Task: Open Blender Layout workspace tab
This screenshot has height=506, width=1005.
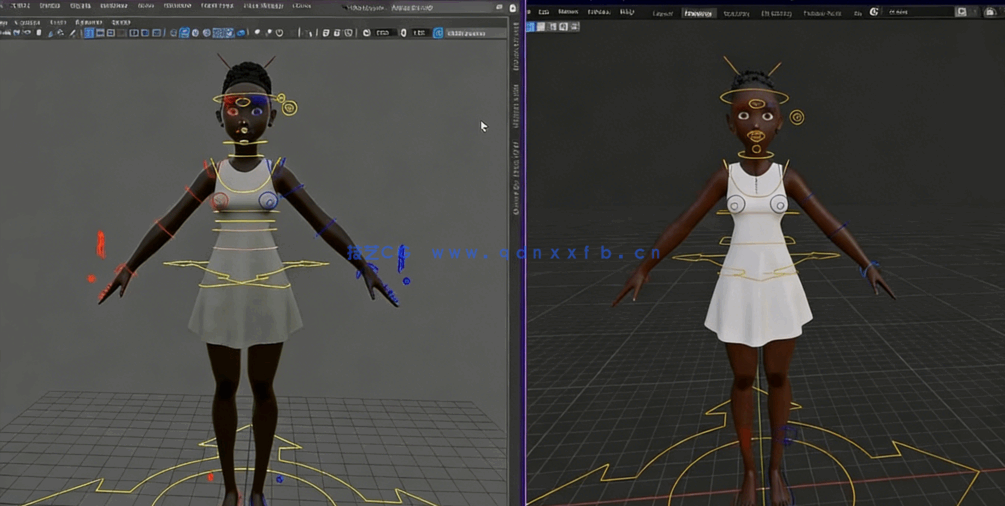Action: [662, 13]
